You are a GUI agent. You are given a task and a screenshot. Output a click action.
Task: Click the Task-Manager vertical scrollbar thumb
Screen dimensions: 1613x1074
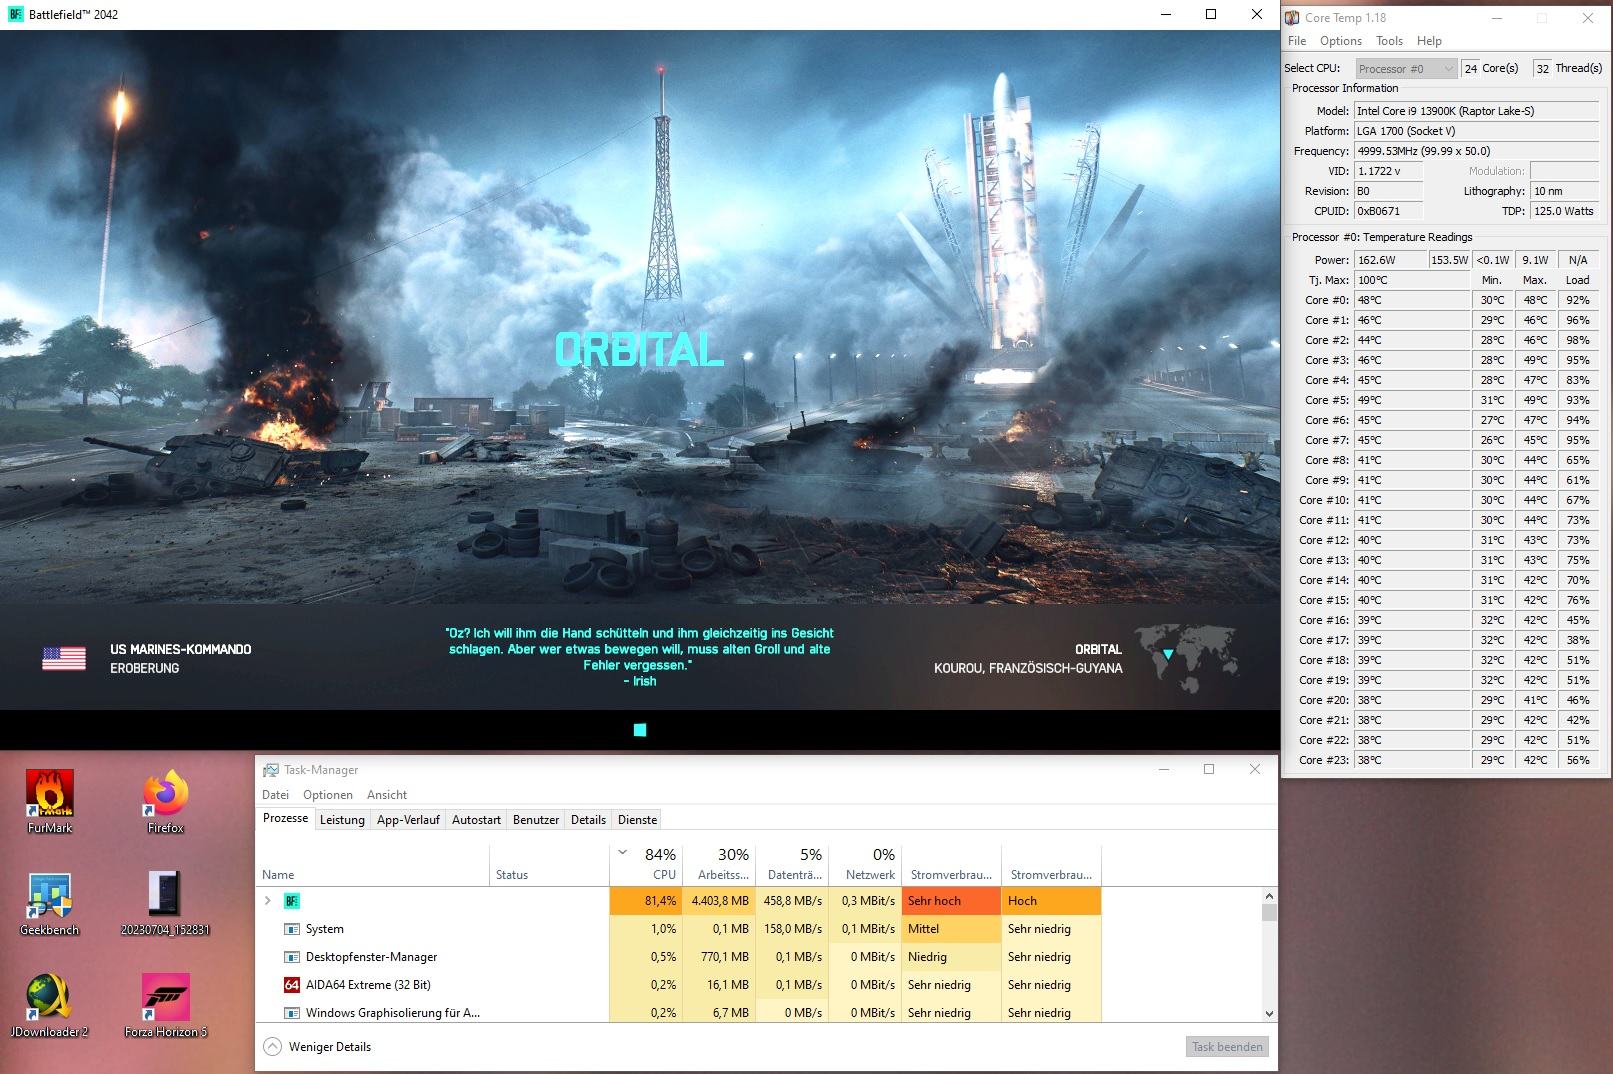(1269, 912)
